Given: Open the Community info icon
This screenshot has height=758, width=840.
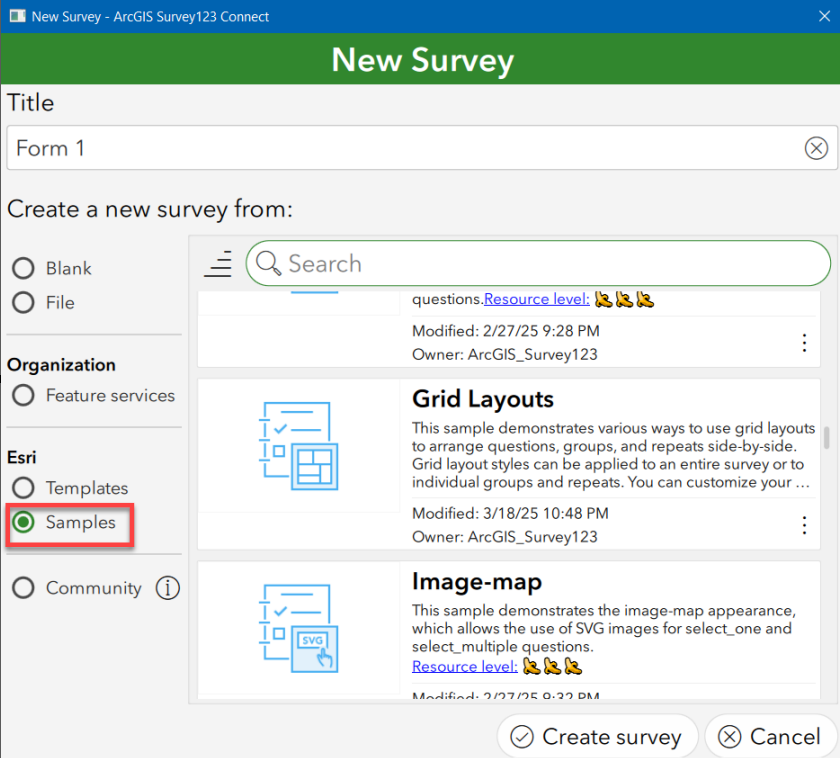Looking at the screenshot, I should tap(168, 588).
